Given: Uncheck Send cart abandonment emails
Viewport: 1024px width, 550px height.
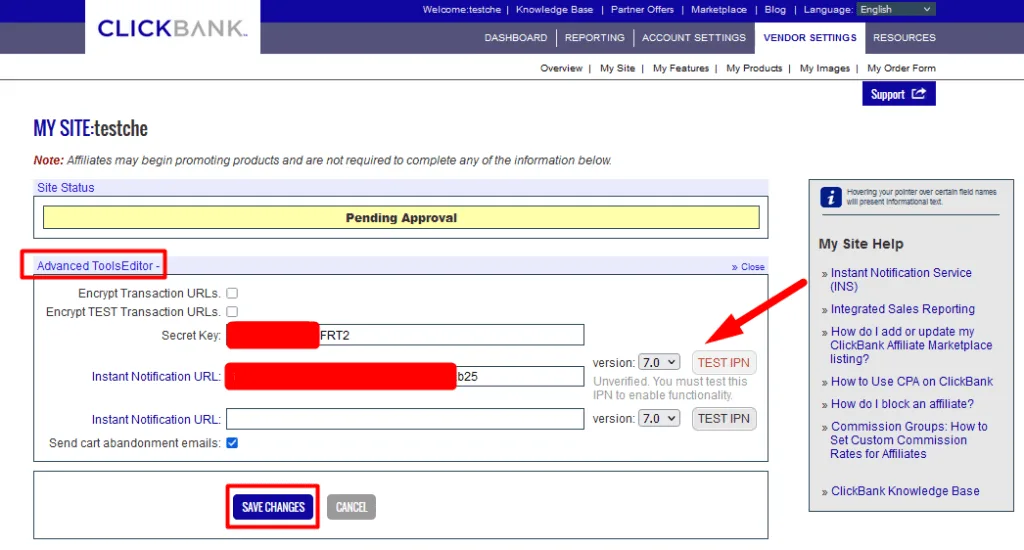Looking at the screenshot, I should coord(232,443).
